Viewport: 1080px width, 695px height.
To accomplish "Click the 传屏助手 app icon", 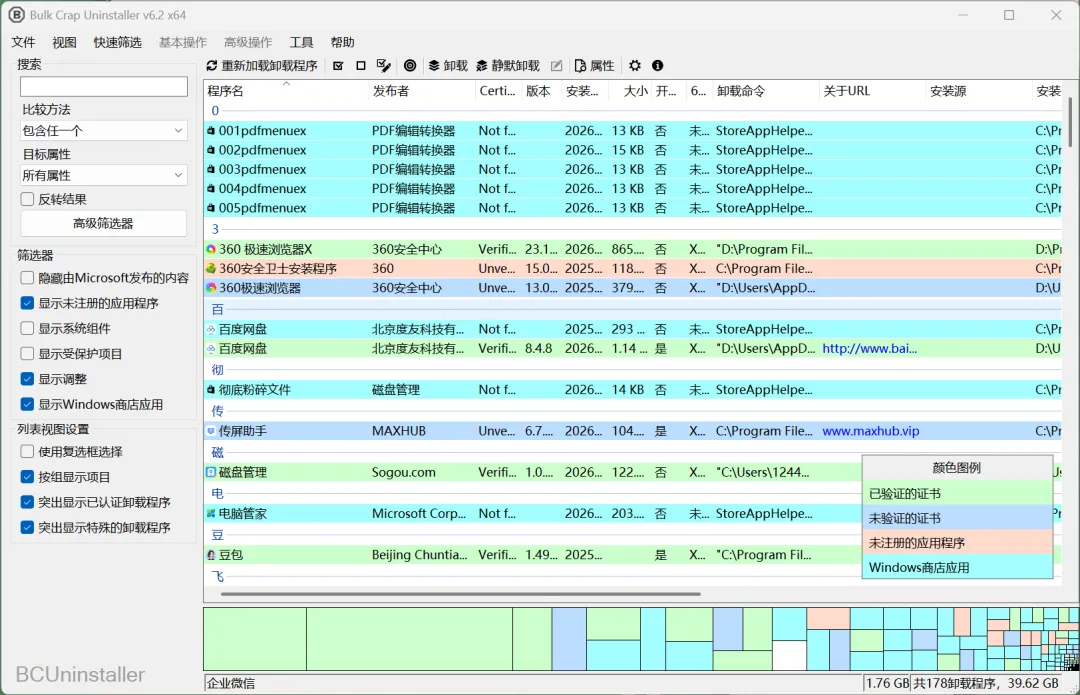I will pos(211,431).
